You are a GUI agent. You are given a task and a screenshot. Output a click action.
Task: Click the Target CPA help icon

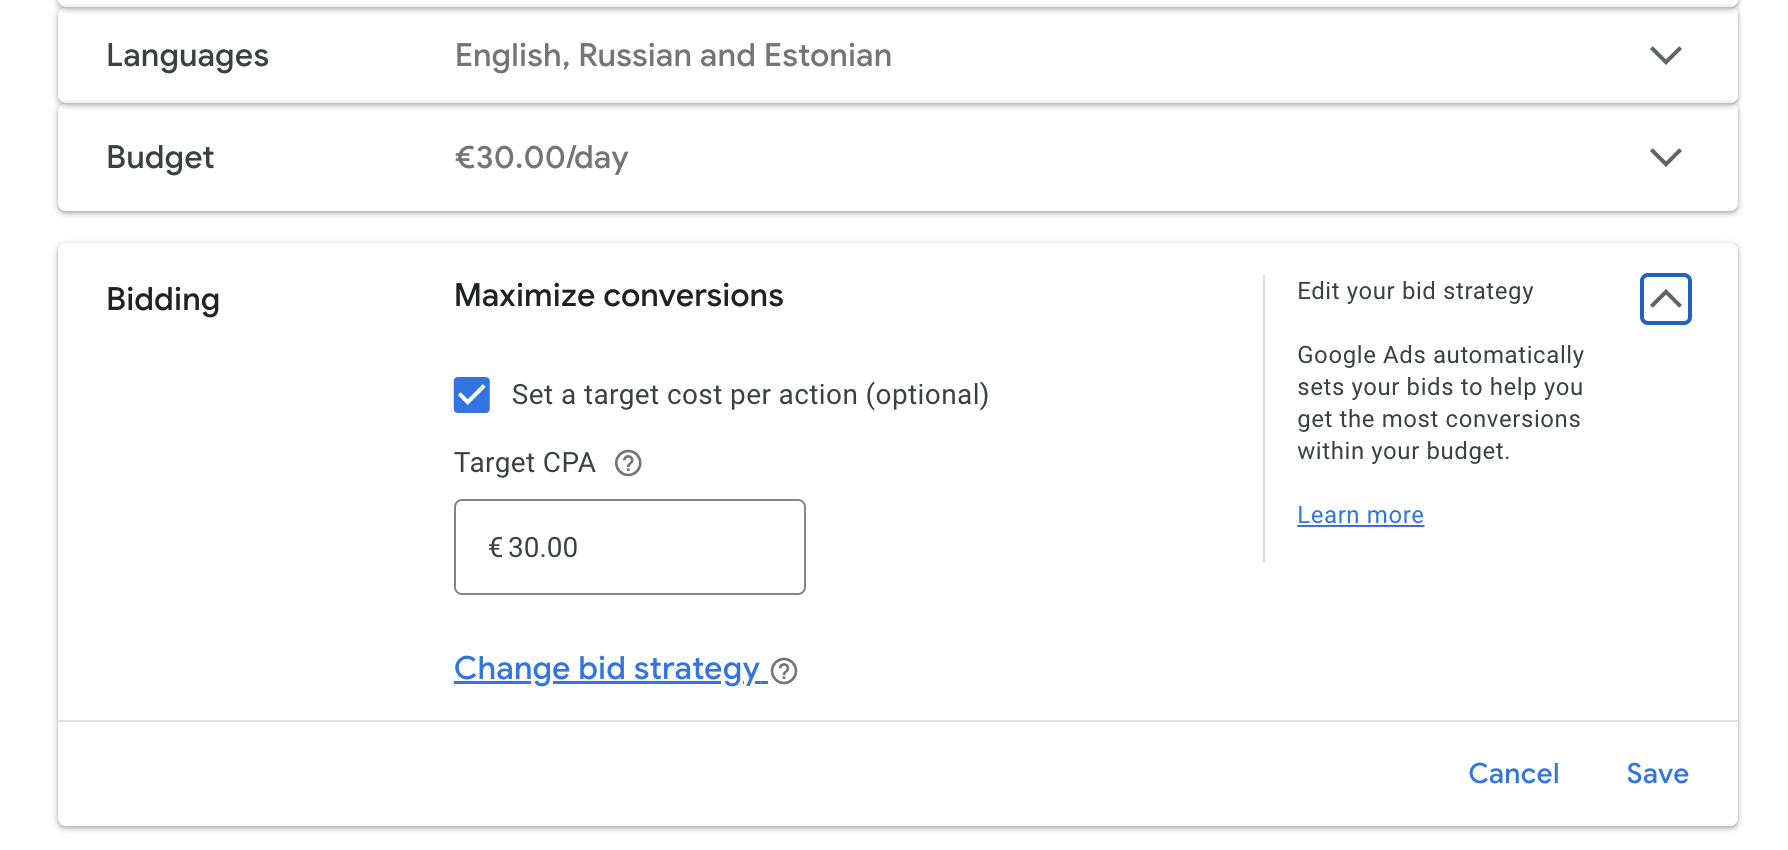628,463
